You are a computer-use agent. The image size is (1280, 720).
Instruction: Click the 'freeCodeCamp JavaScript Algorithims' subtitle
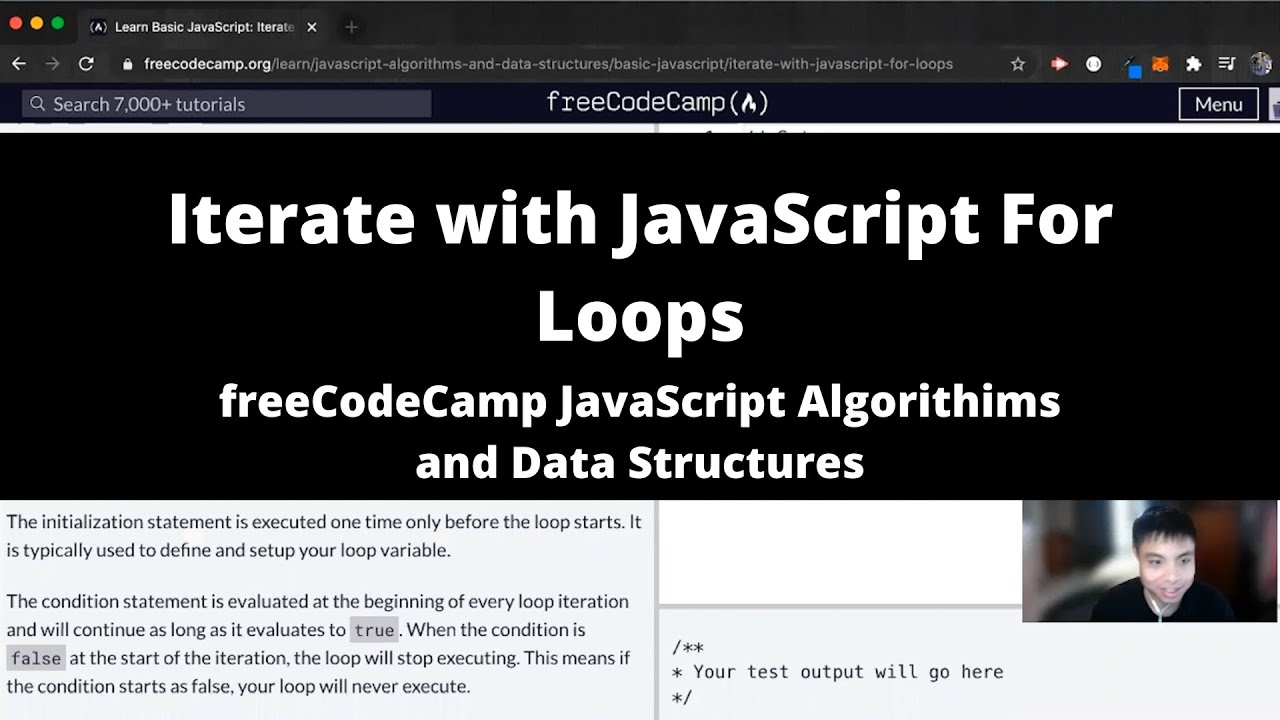click(x=640, y=431)
